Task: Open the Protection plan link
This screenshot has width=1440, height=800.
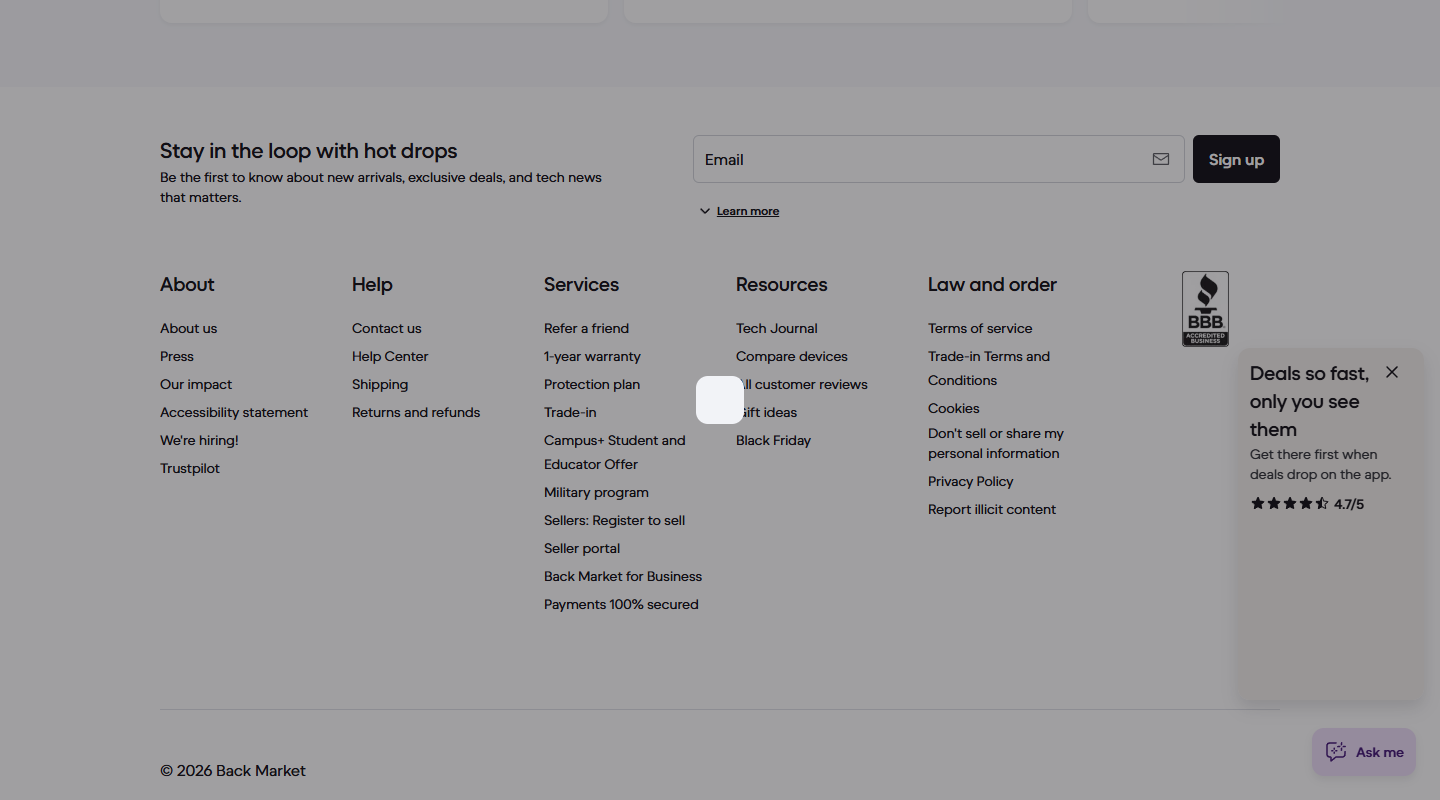Action: [592, 384]
